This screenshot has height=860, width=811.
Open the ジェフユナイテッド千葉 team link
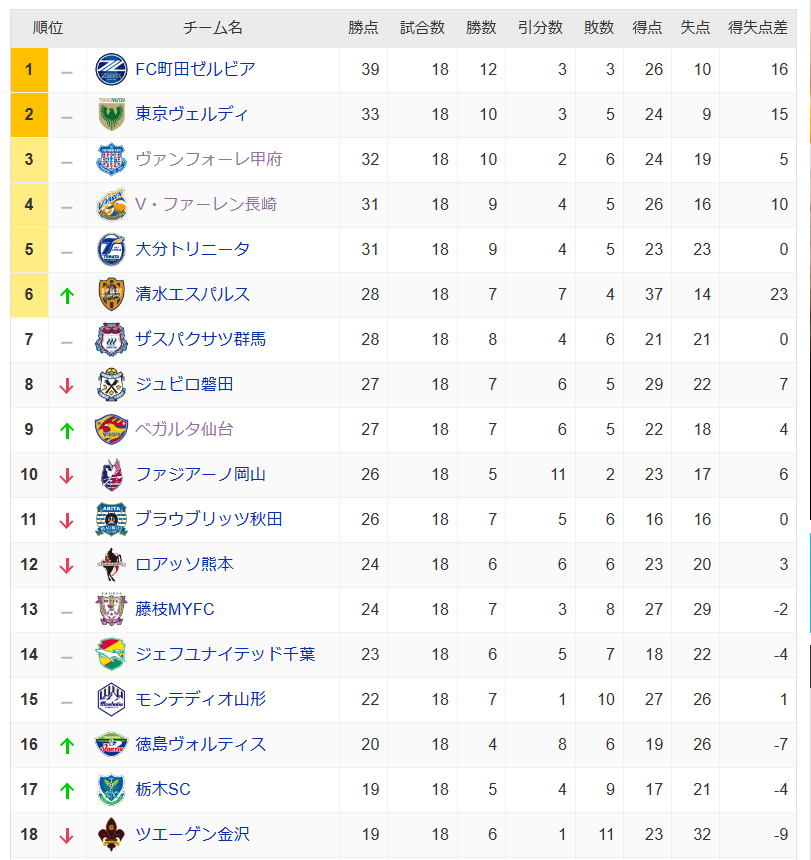(225, 654)
